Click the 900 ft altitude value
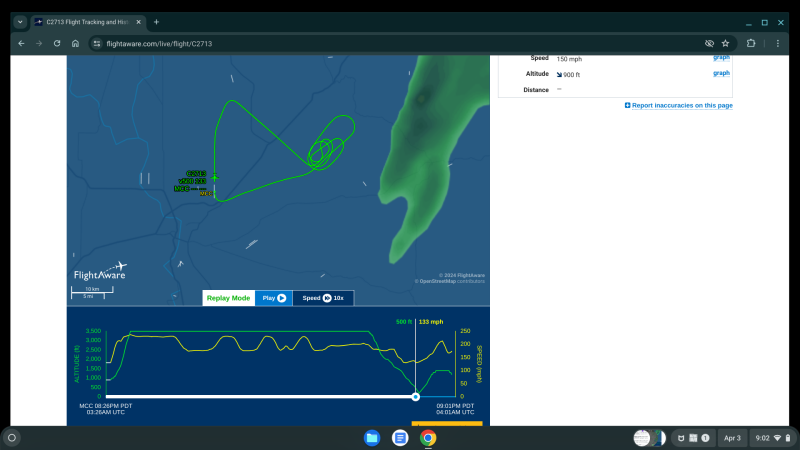Viewport: 800px width, 450px height. pos(571,74)
